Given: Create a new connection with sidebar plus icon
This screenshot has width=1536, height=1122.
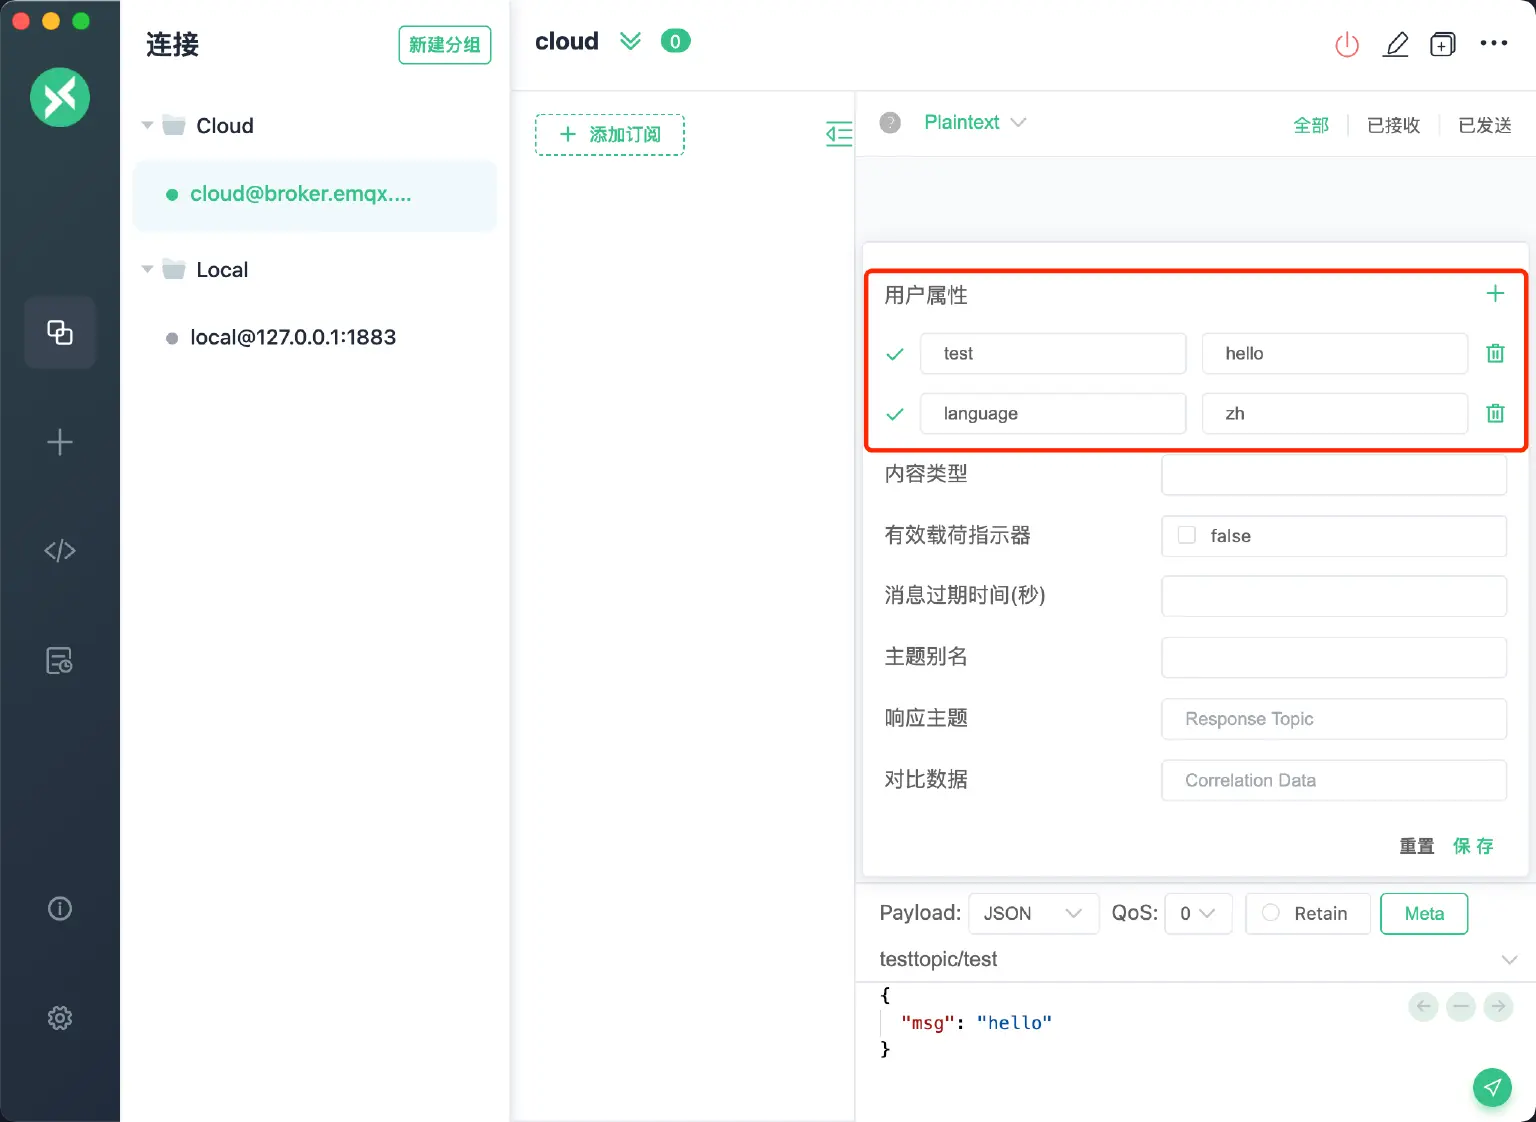Looking at the screenshot, I should pyautogui.click(x=60, y=442).
